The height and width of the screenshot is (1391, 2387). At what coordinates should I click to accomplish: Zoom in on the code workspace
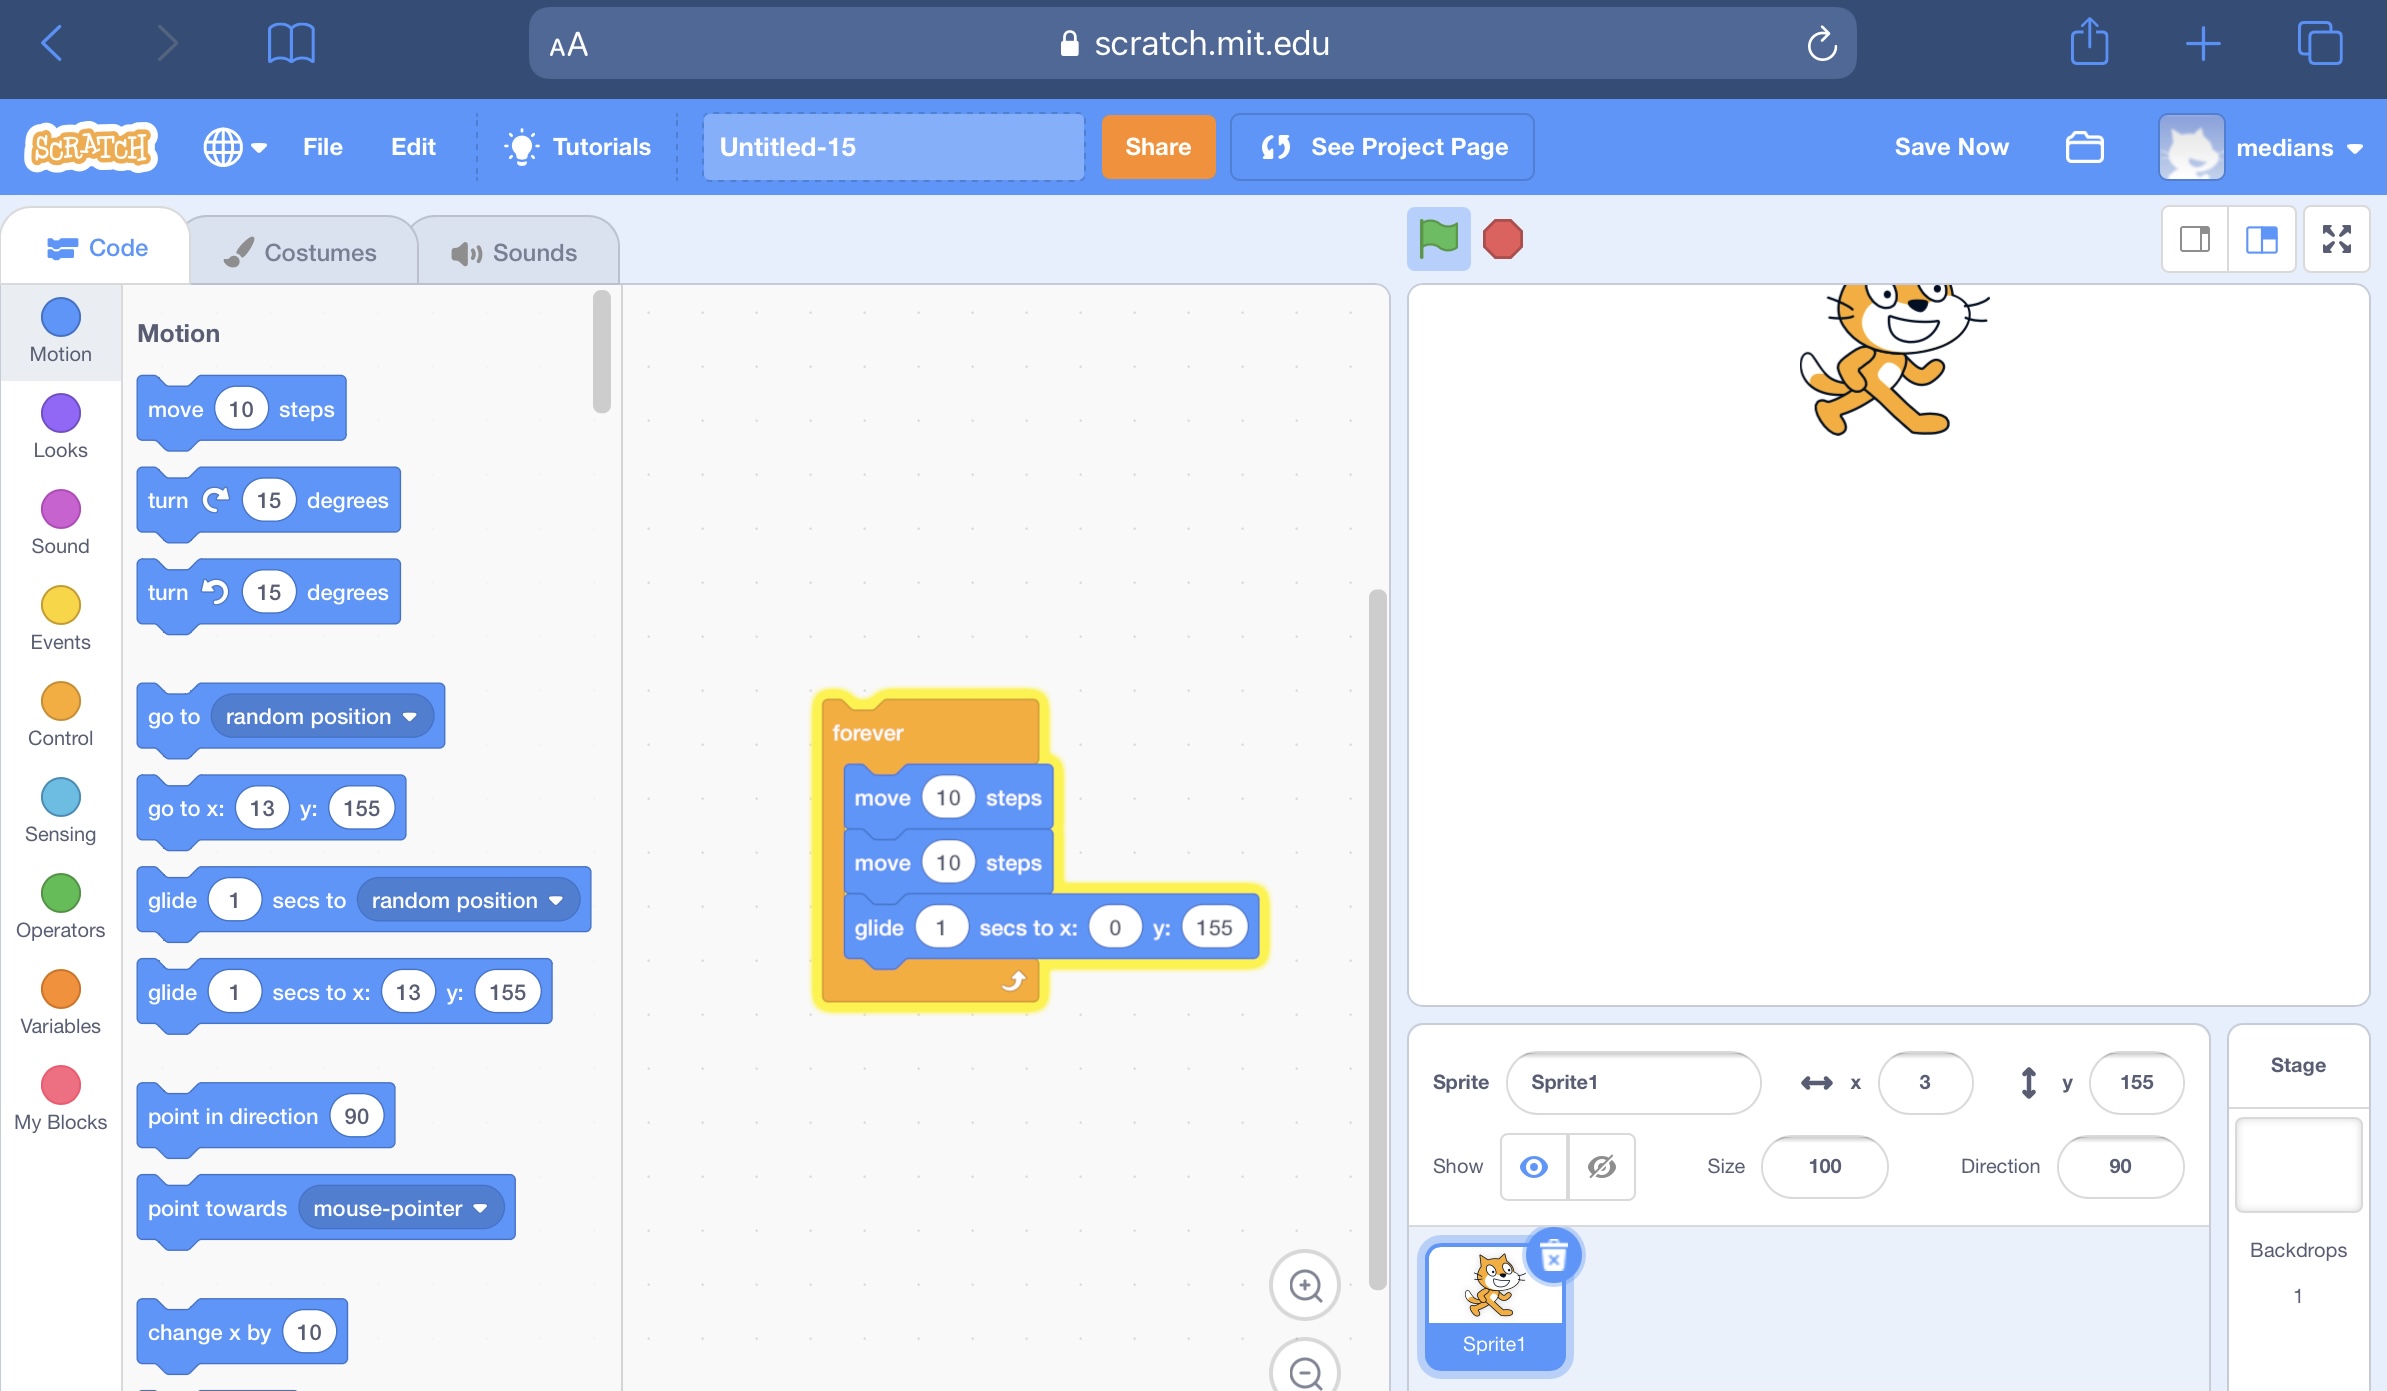[x=1304, y=1285]
